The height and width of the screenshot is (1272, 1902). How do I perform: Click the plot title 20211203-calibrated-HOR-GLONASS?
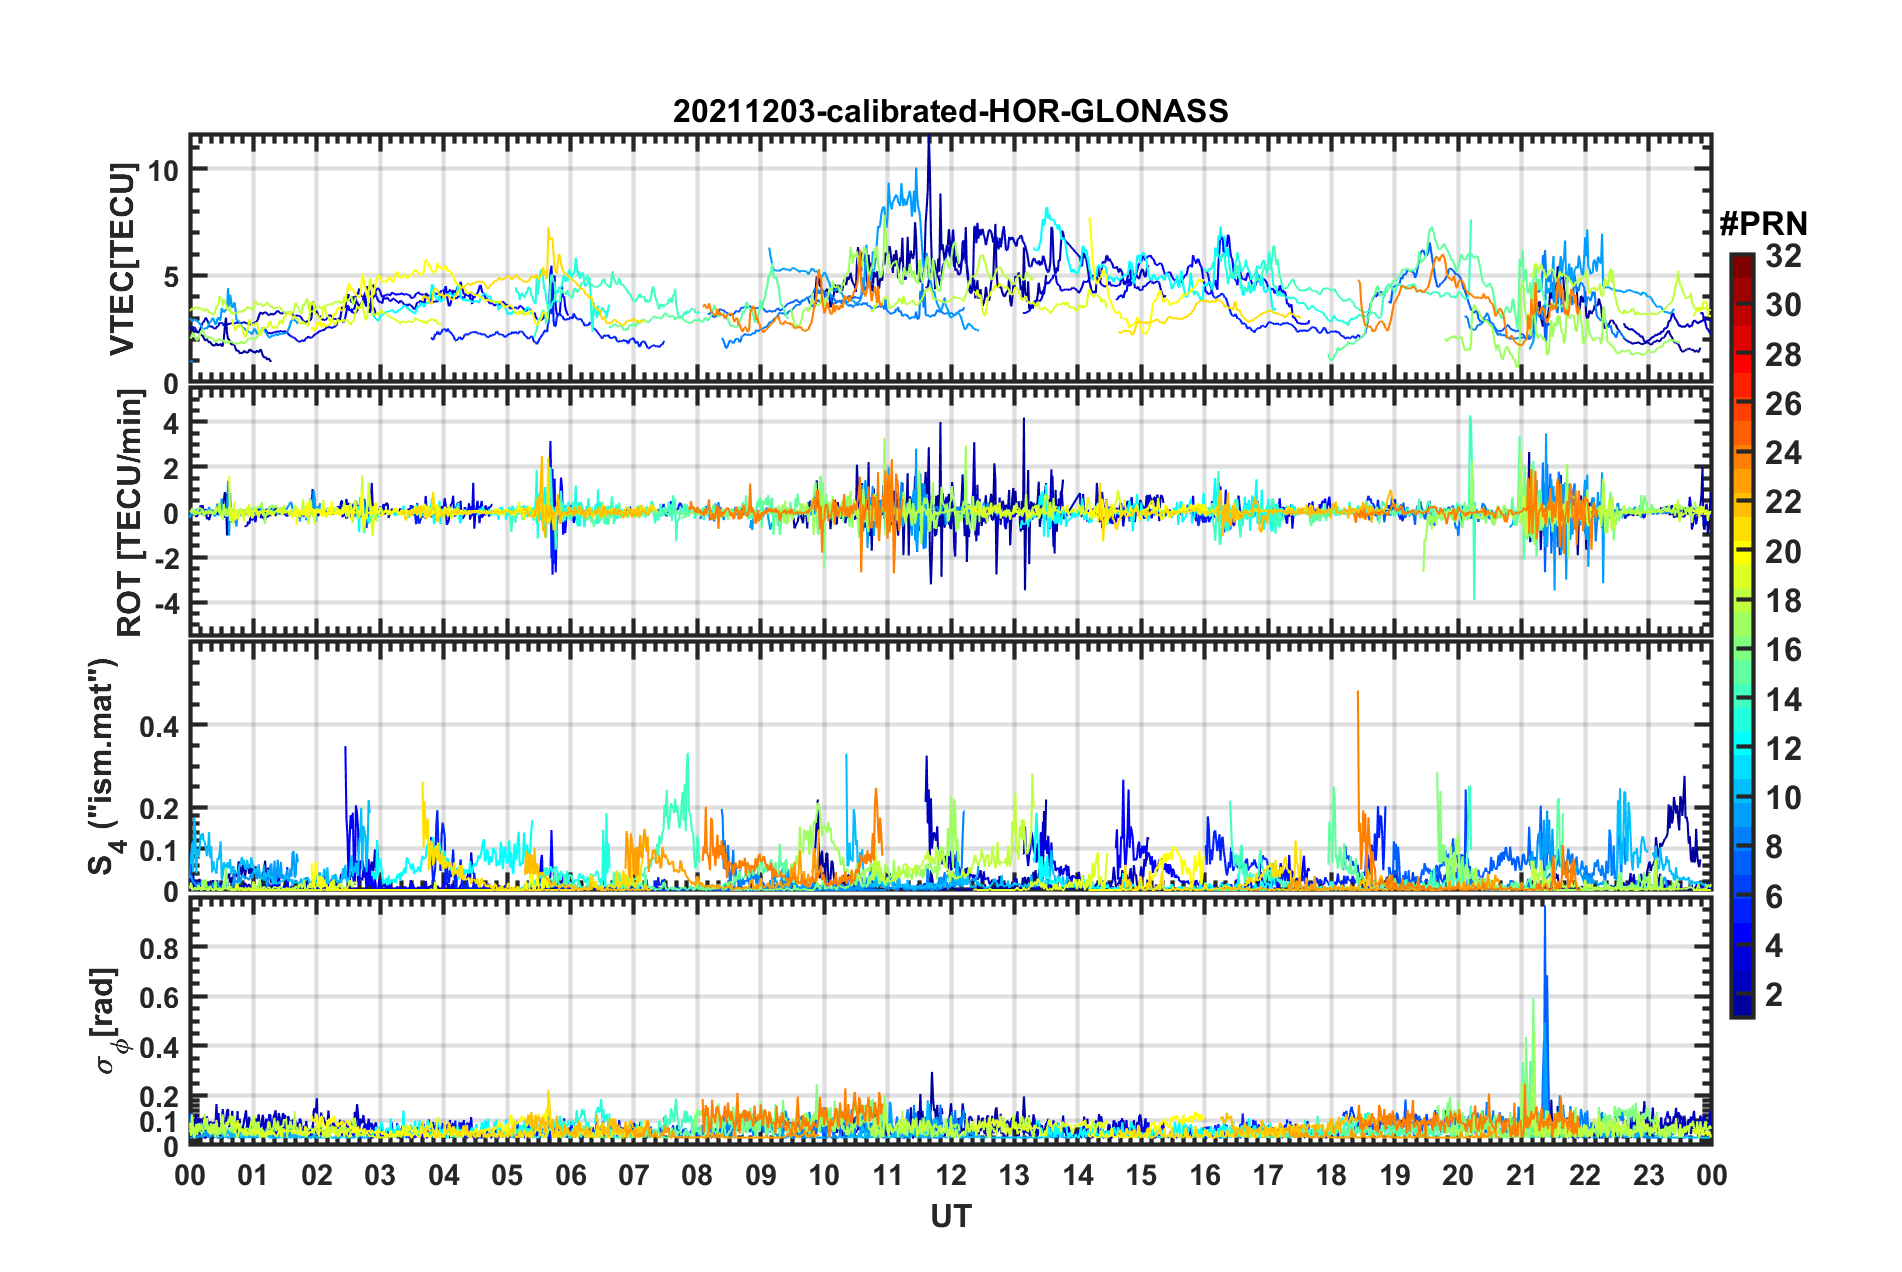(950, 110)
